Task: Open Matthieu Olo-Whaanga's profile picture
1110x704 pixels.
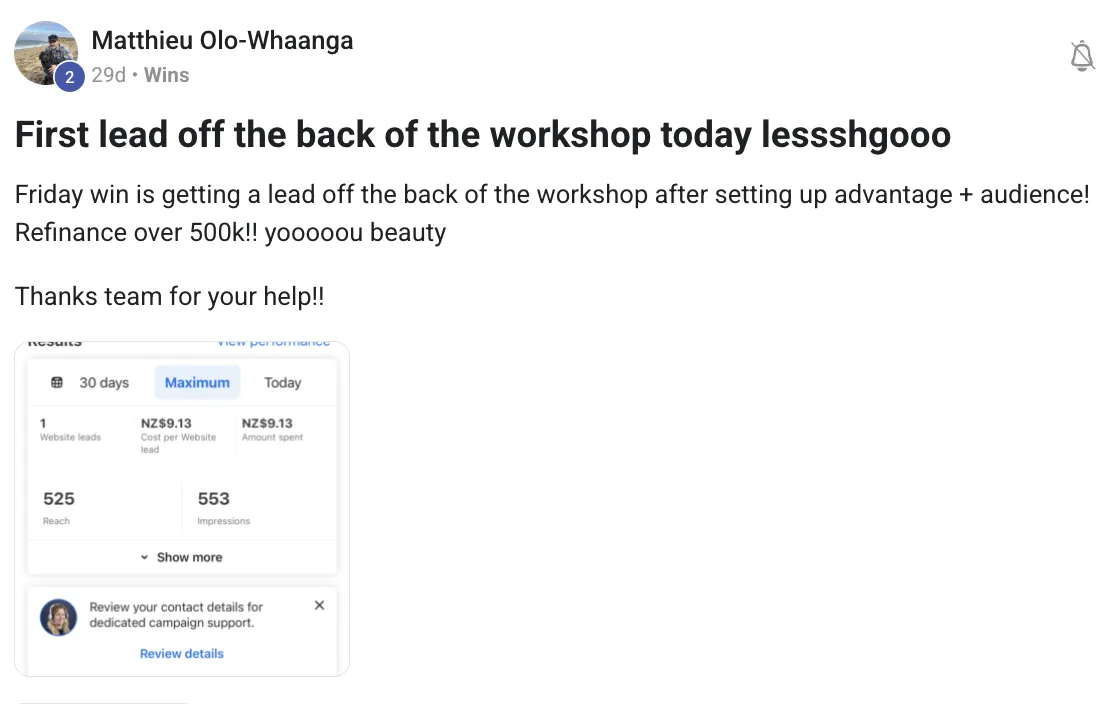Action: (x=46, y=53)
